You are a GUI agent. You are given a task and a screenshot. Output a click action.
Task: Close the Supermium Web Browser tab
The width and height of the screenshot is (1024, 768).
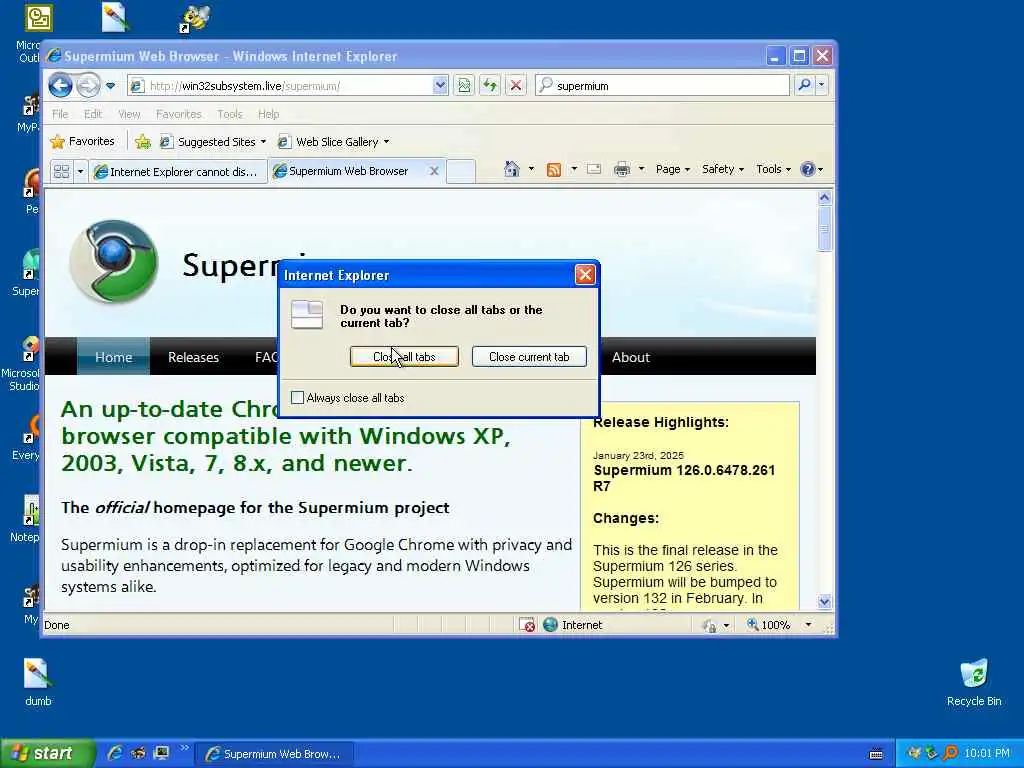pyautogui.click(x=434, y=170)
